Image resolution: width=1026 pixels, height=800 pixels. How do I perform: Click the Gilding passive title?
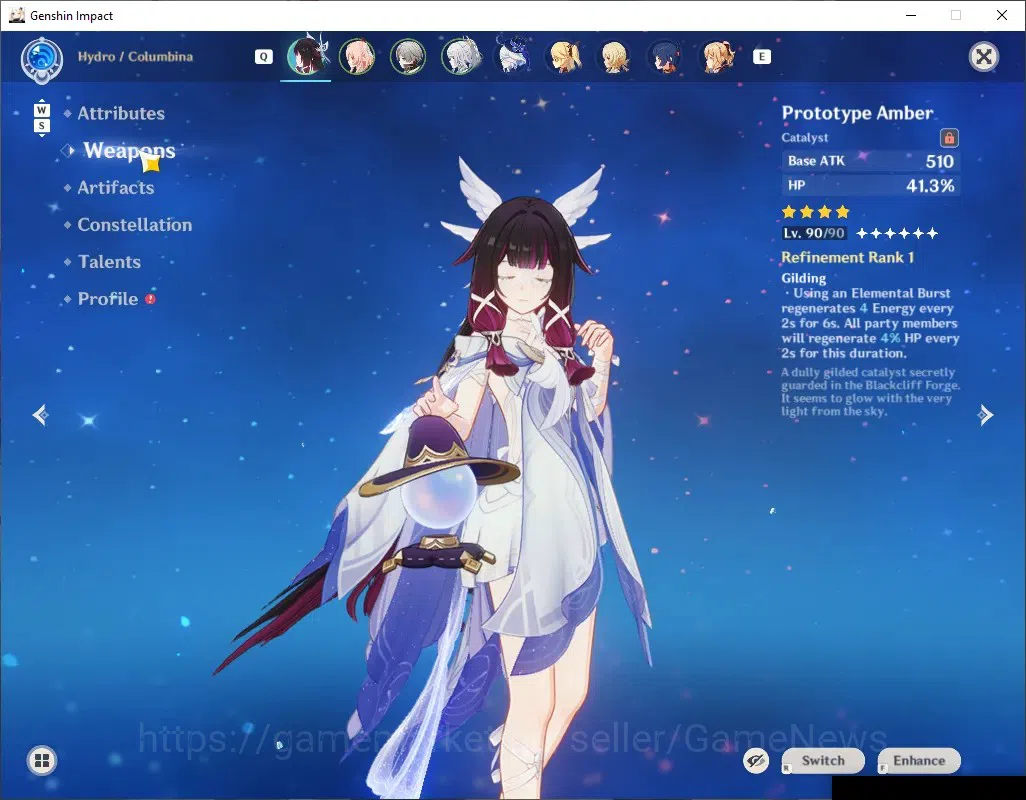pyautogui.click(x=804, y=278)
